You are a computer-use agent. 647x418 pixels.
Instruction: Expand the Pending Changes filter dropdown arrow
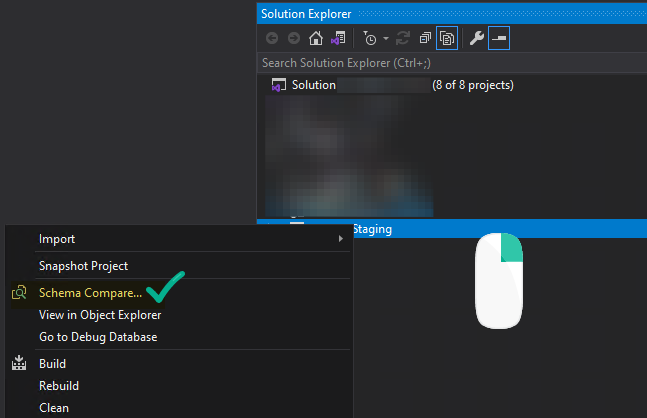pos(386,38)
